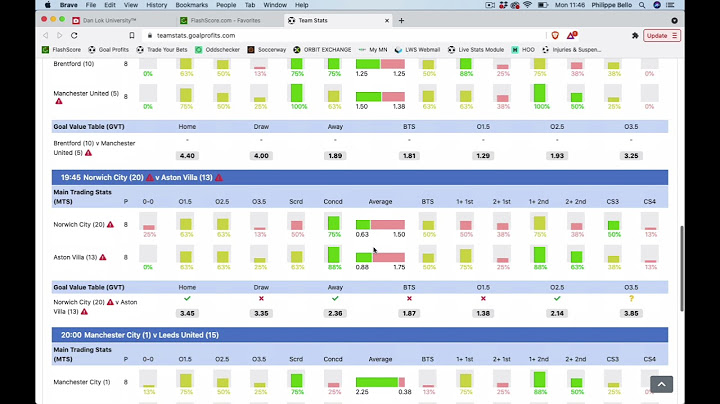Viewport: 720px width, 404px height.
Task: Click the page vertical scrollbar
Action: pos(681,269)
